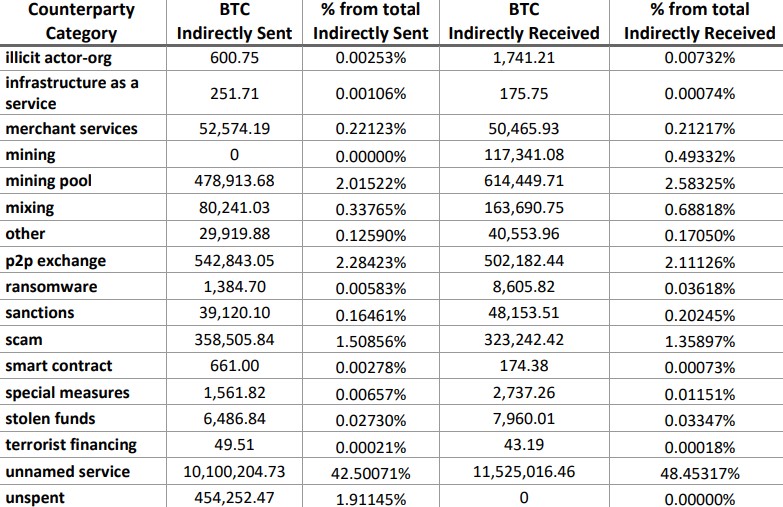Select the 48.45317% received percentage cell
Image resolution: width=783 pixels, height=507 pixels.
[x=699, y=472]
